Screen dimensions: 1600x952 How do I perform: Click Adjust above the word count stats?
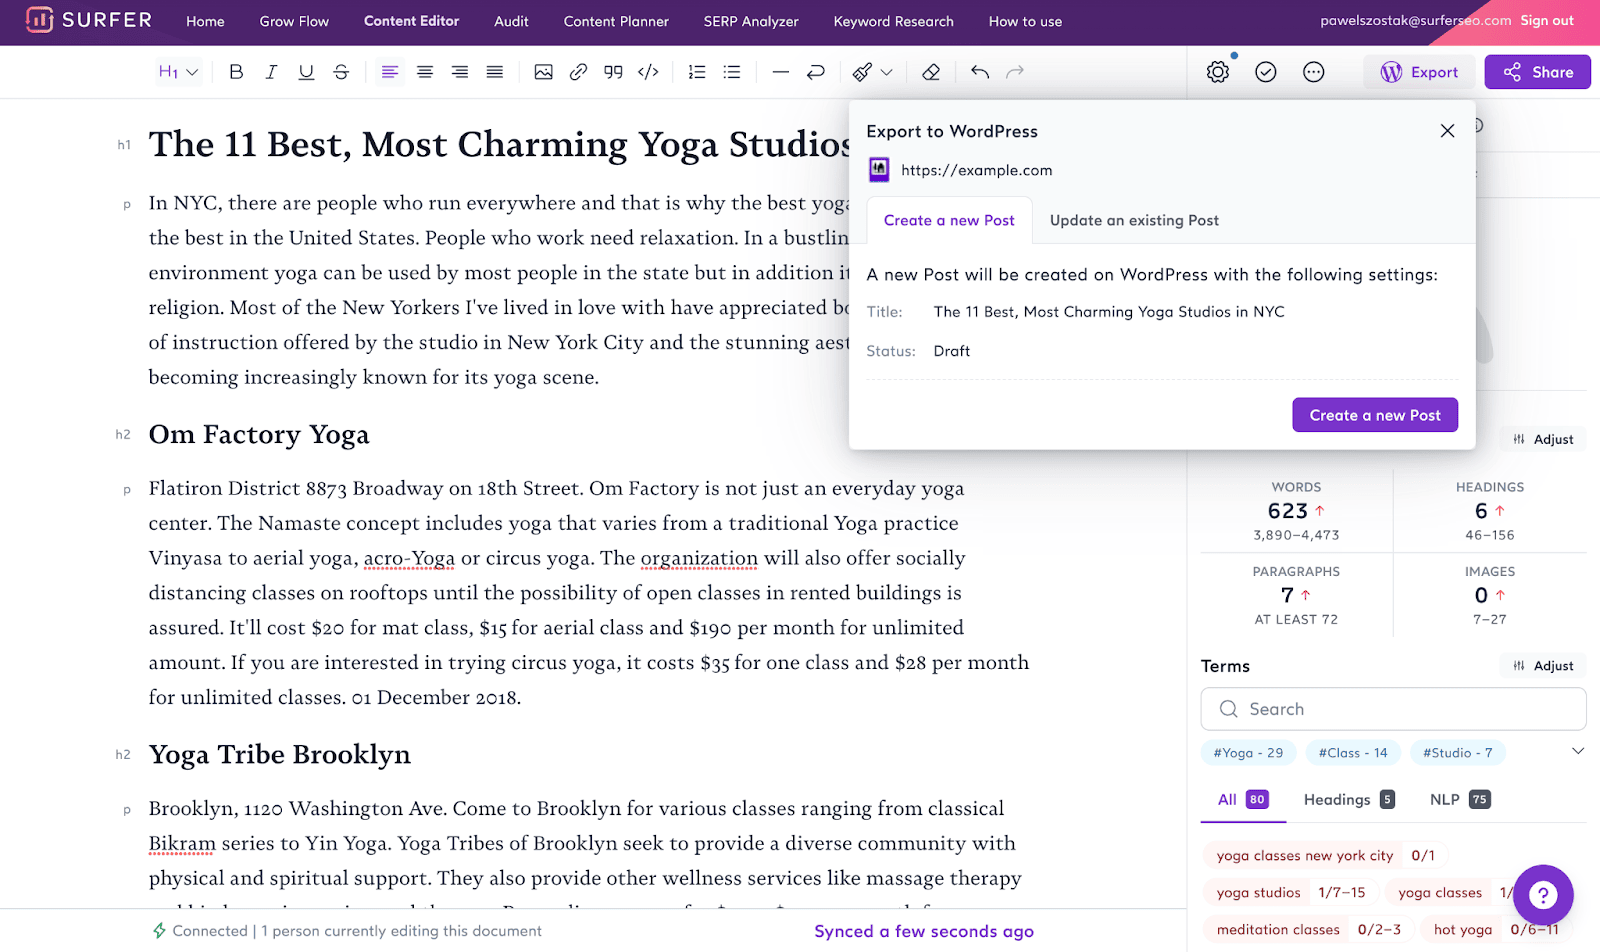coord(1543,439)
